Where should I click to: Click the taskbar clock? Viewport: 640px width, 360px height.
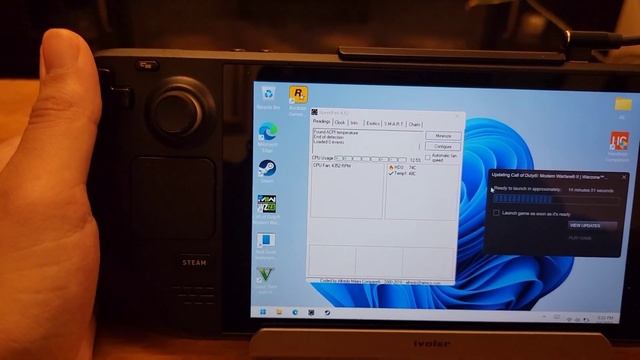pyautogui.click(x=605, y=318)
